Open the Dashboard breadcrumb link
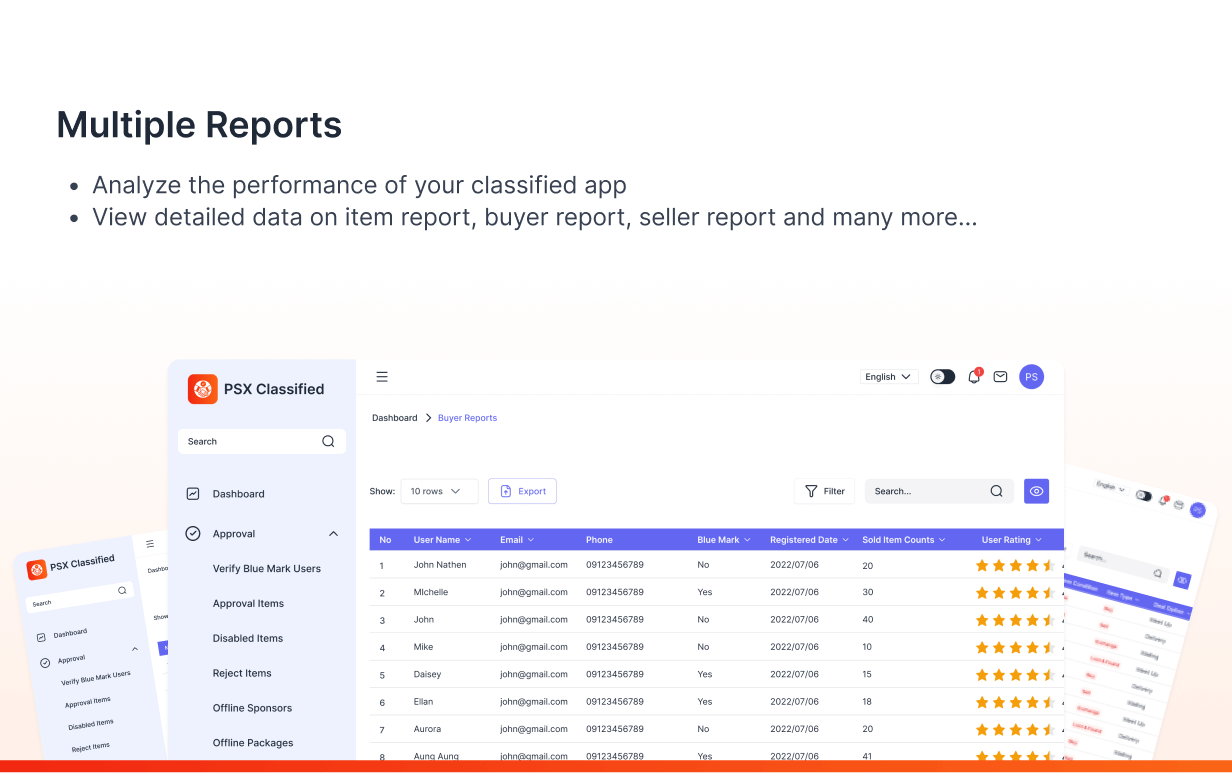This screenshot has width=1232, height=773. coord(394,417)
